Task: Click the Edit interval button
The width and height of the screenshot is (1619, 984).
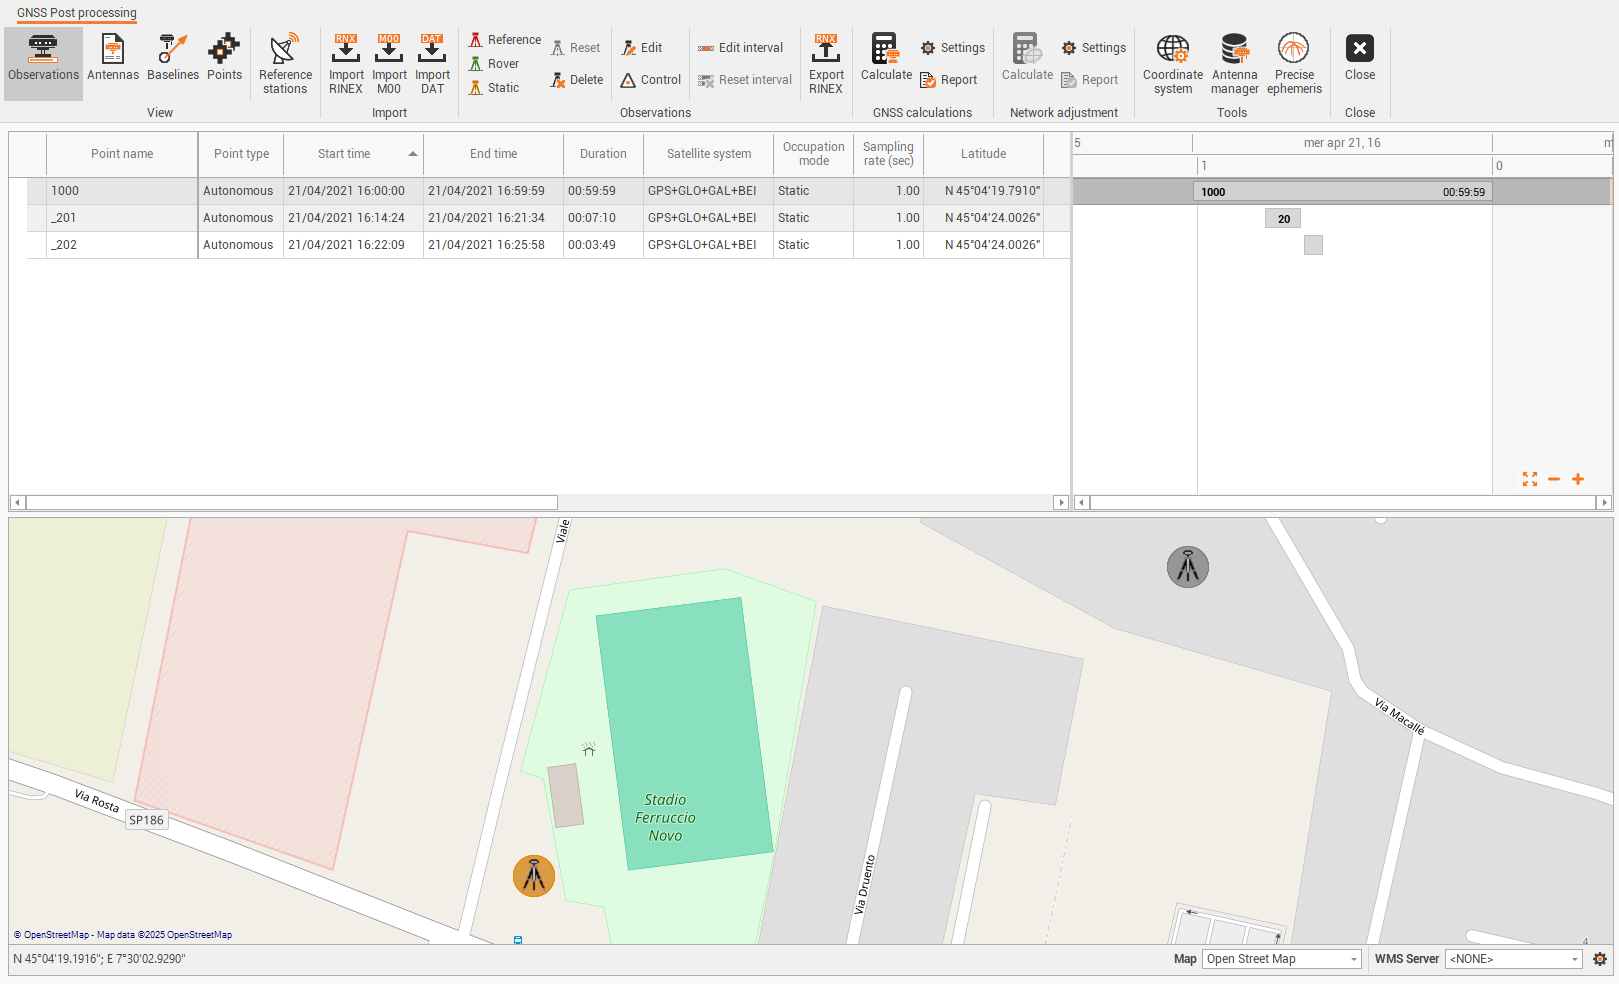Action: coord(741,48)
